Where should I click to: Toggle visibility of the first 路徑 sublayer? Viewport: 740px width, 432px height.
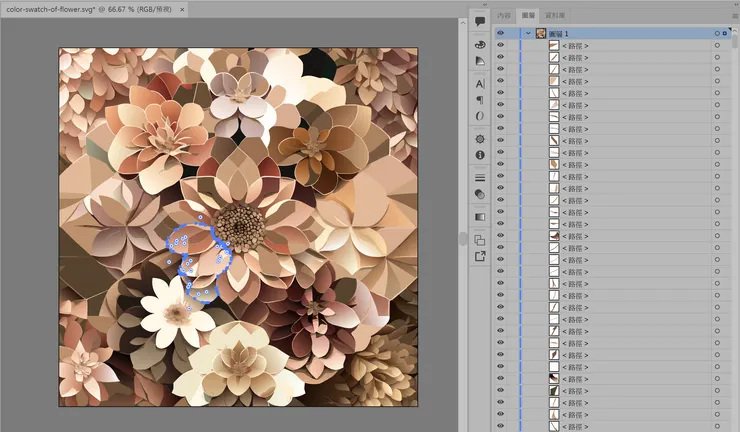(x=501, y=46)
